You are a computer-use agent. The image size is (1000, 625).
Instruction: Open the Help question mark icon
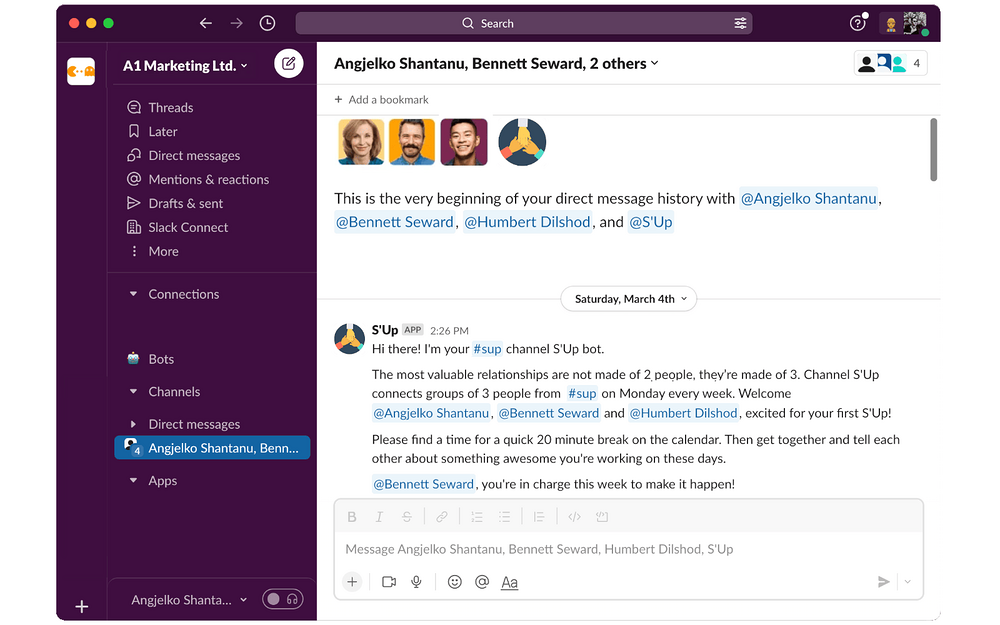tap(858, 24)
